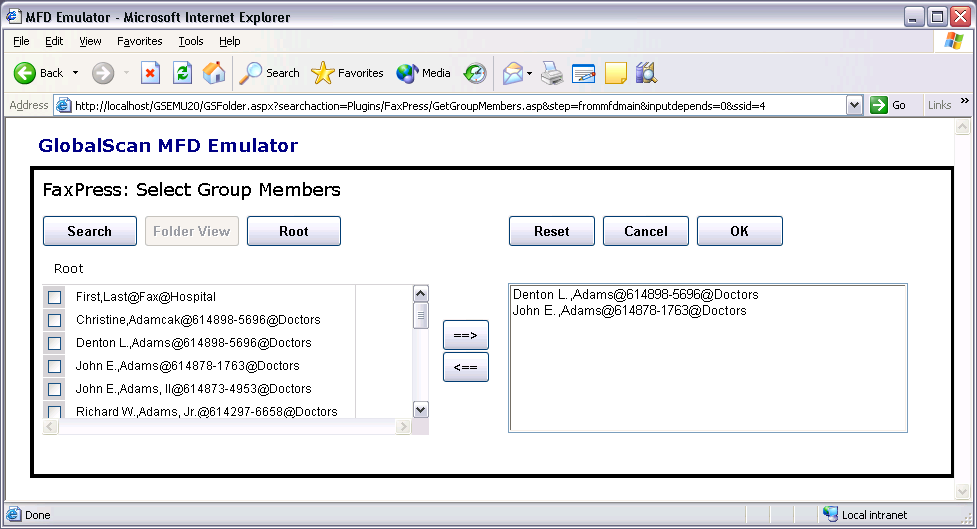Open the Tools menu
977x529 pixels.
[x=191, y=41]
